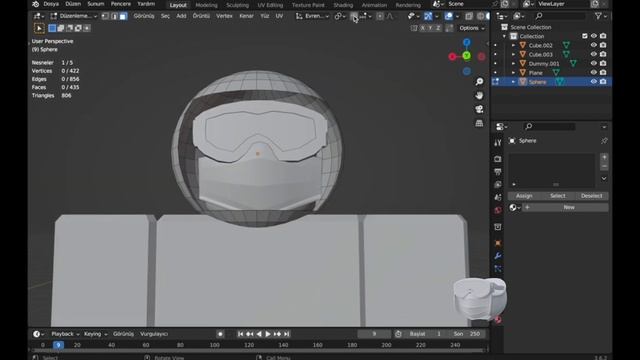This screenshot has height=360, width=640.
Task: Open the Playback dropdown
Action: (65, 334)
